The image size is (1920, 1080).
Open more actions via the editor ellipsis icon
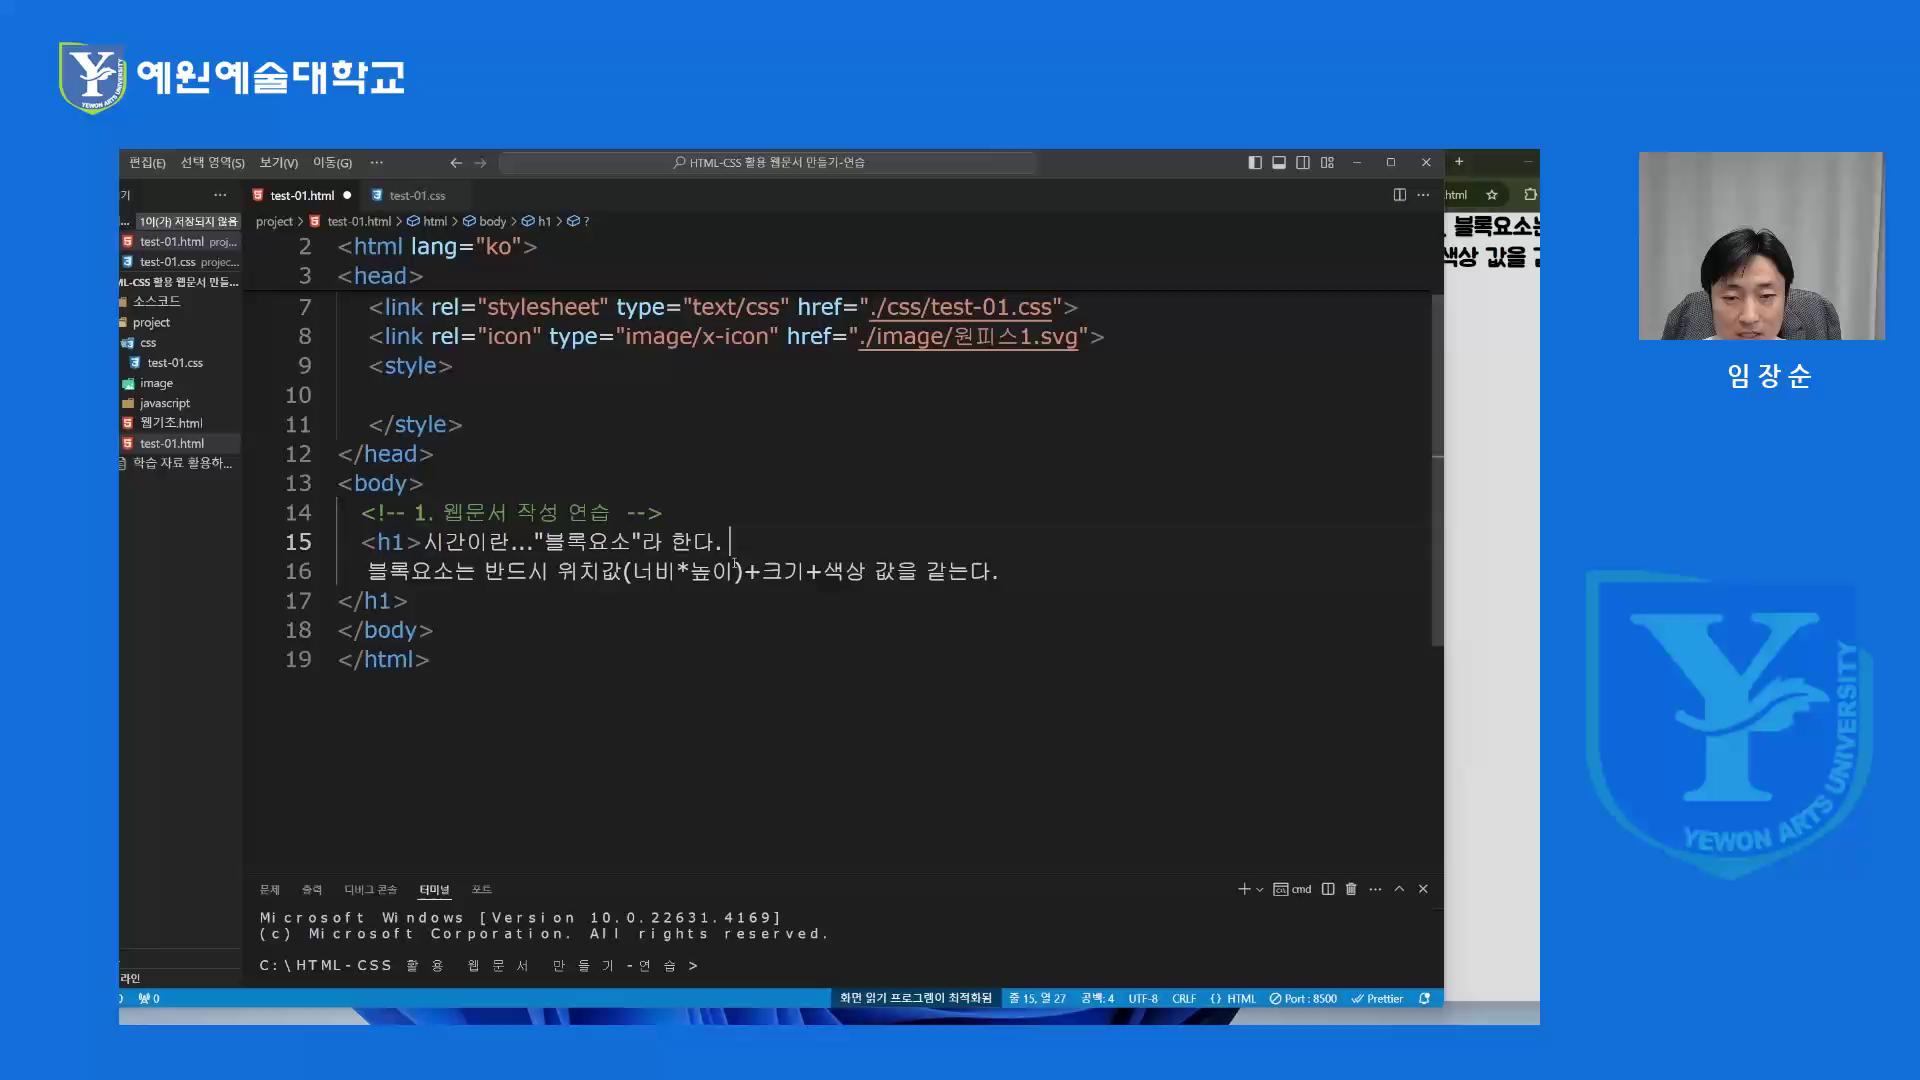tap(1423, 195)
